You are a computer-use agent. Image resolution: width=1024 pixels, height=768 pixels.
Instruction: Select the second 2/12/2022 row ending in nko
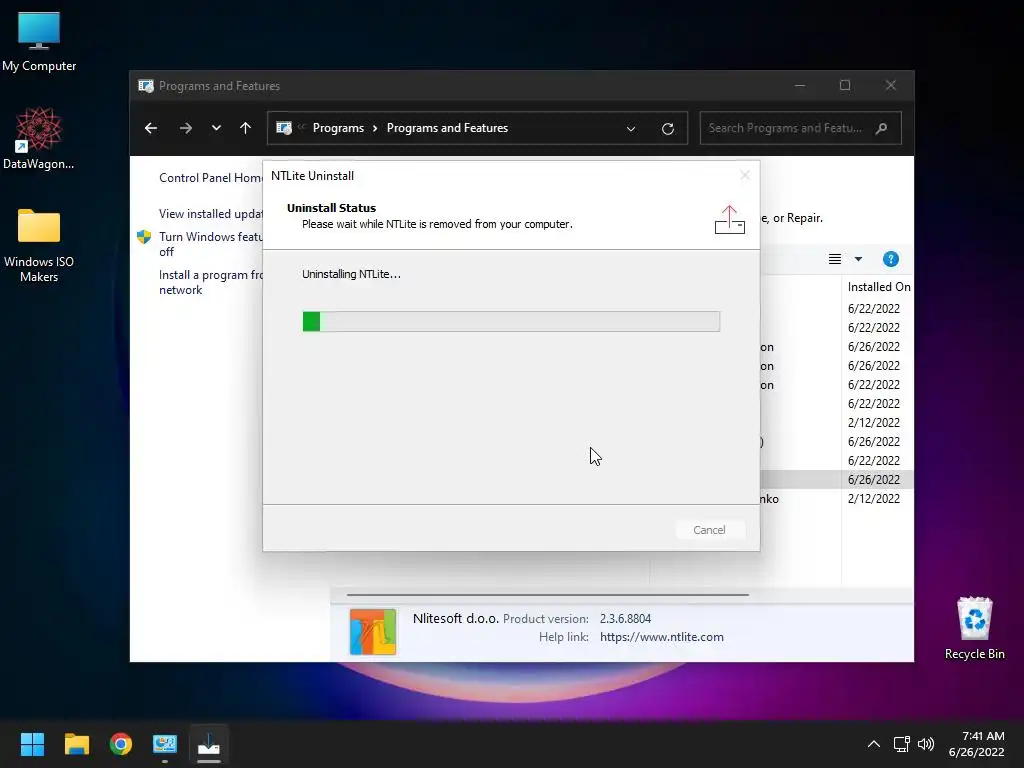click(836, 498)
